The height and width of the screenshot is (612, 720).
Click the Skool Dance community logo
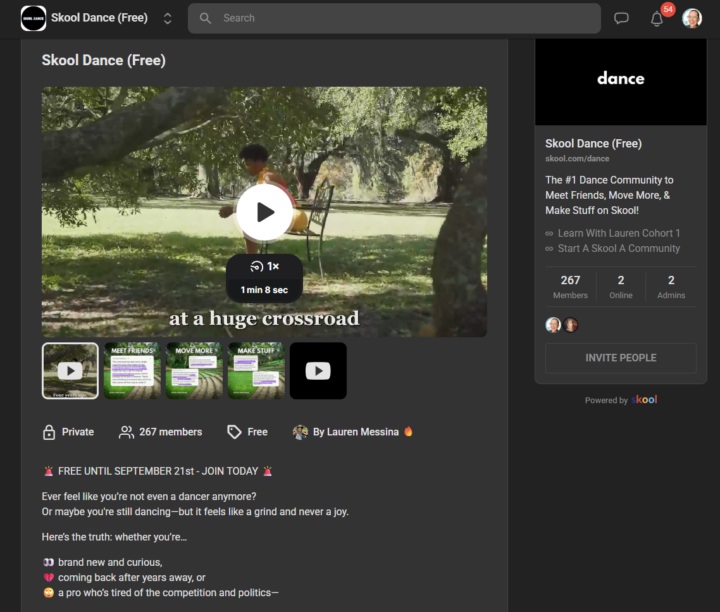click(x=33, y=18)
